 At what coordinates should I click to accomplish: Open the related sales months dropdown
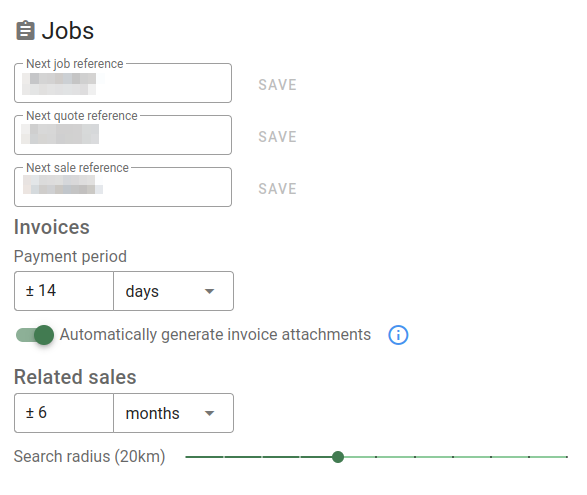click(x=173, y=413)
